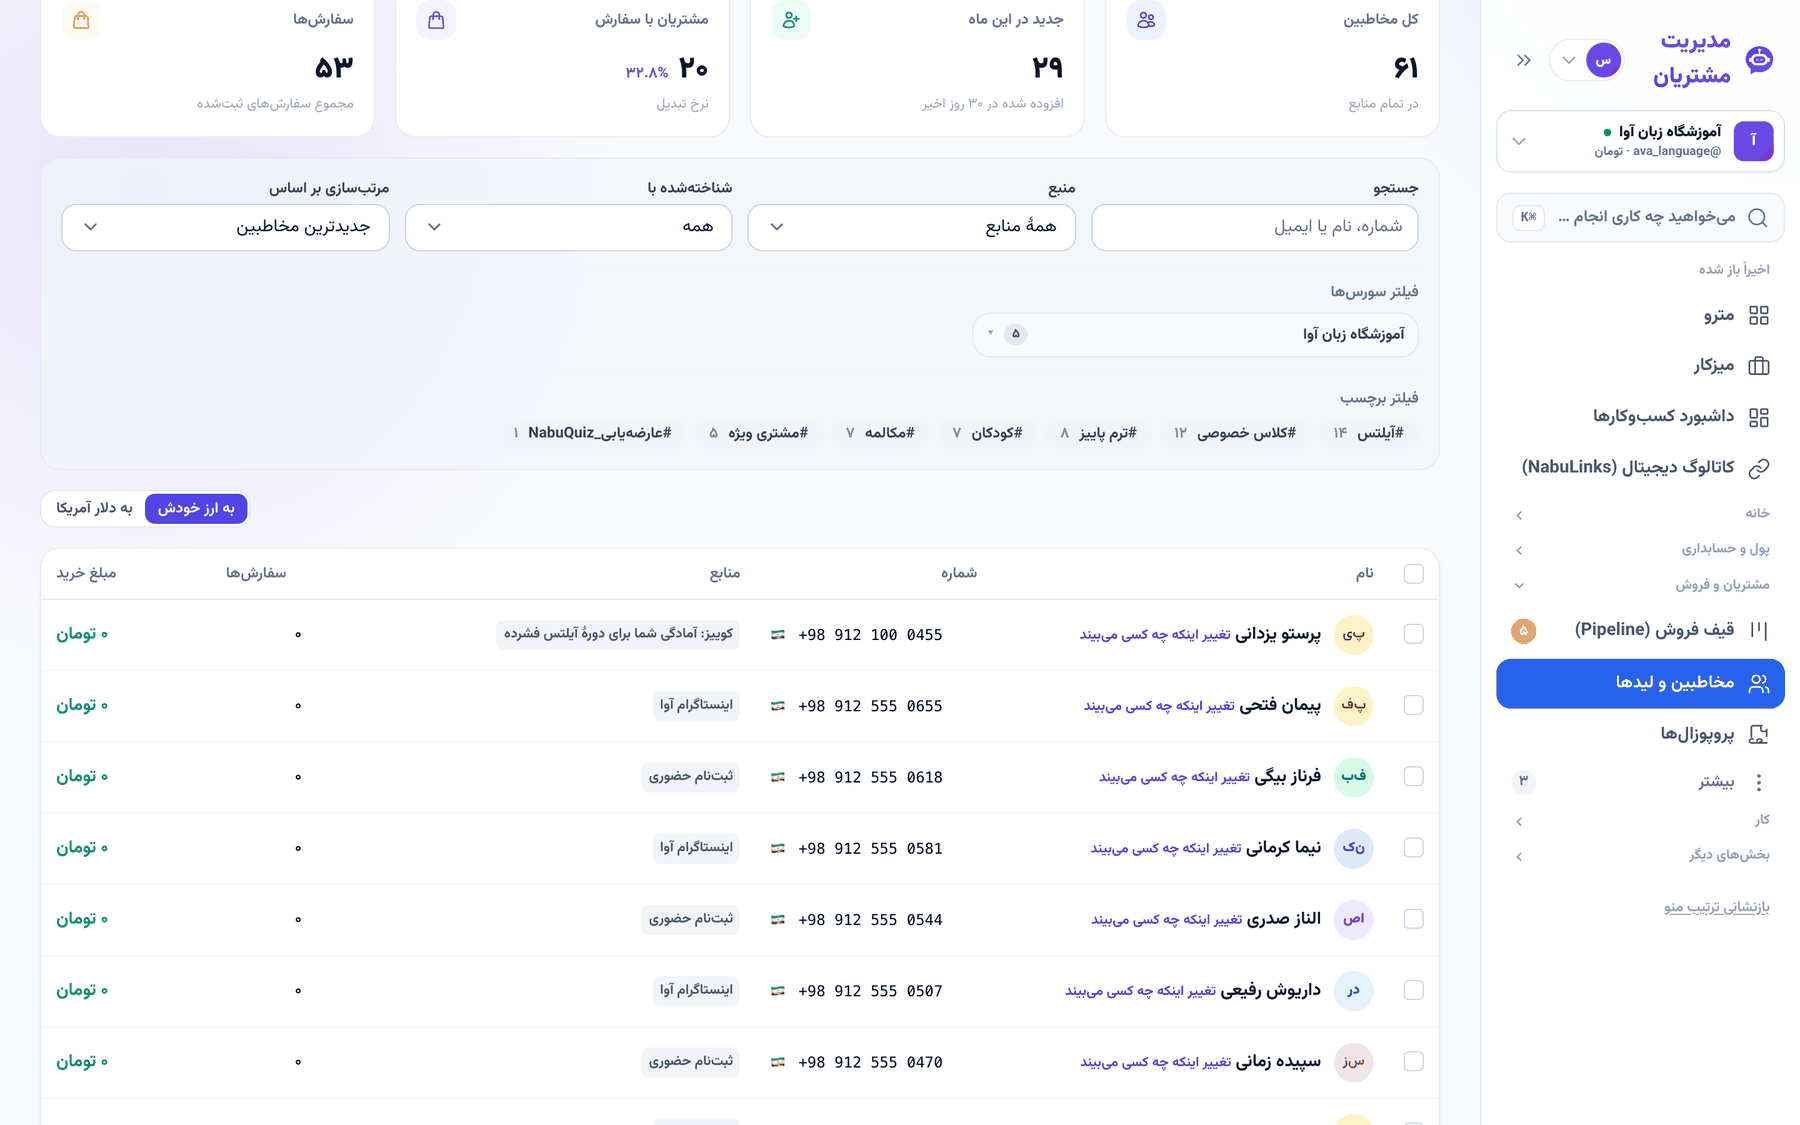Expand the خانه sidebar section
Image resolution: width=1800 pixels, height=1125 pixels.
(1640, 514)
